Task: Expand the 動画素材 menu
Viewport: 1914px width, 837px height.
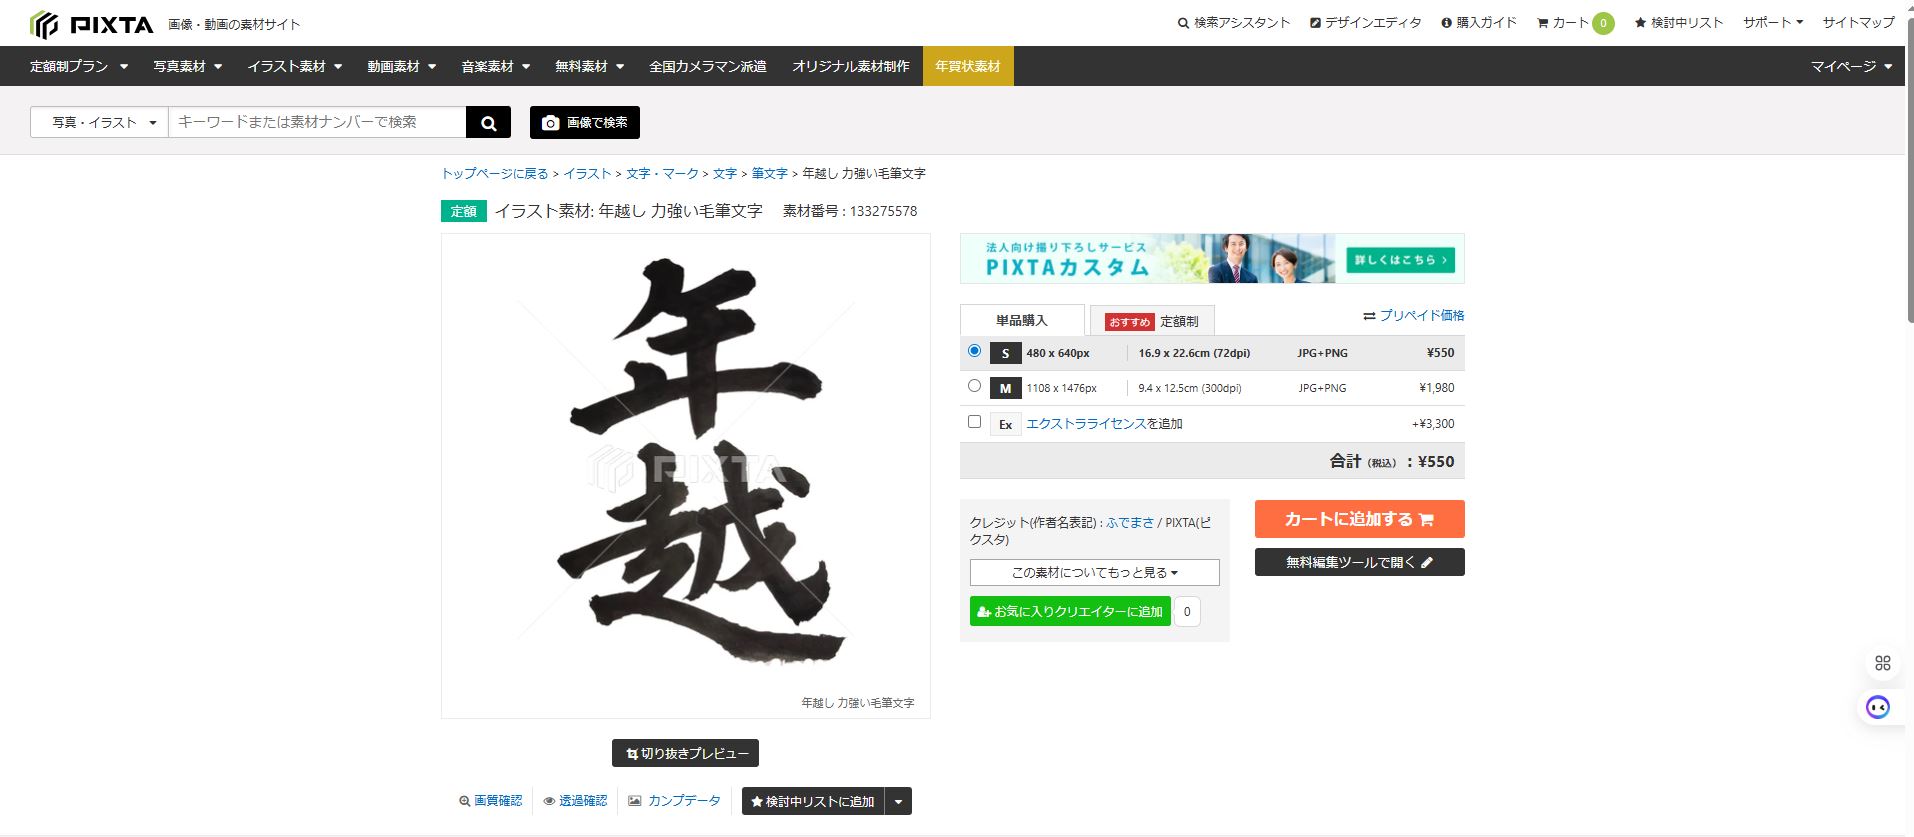Action: [401, 66]
